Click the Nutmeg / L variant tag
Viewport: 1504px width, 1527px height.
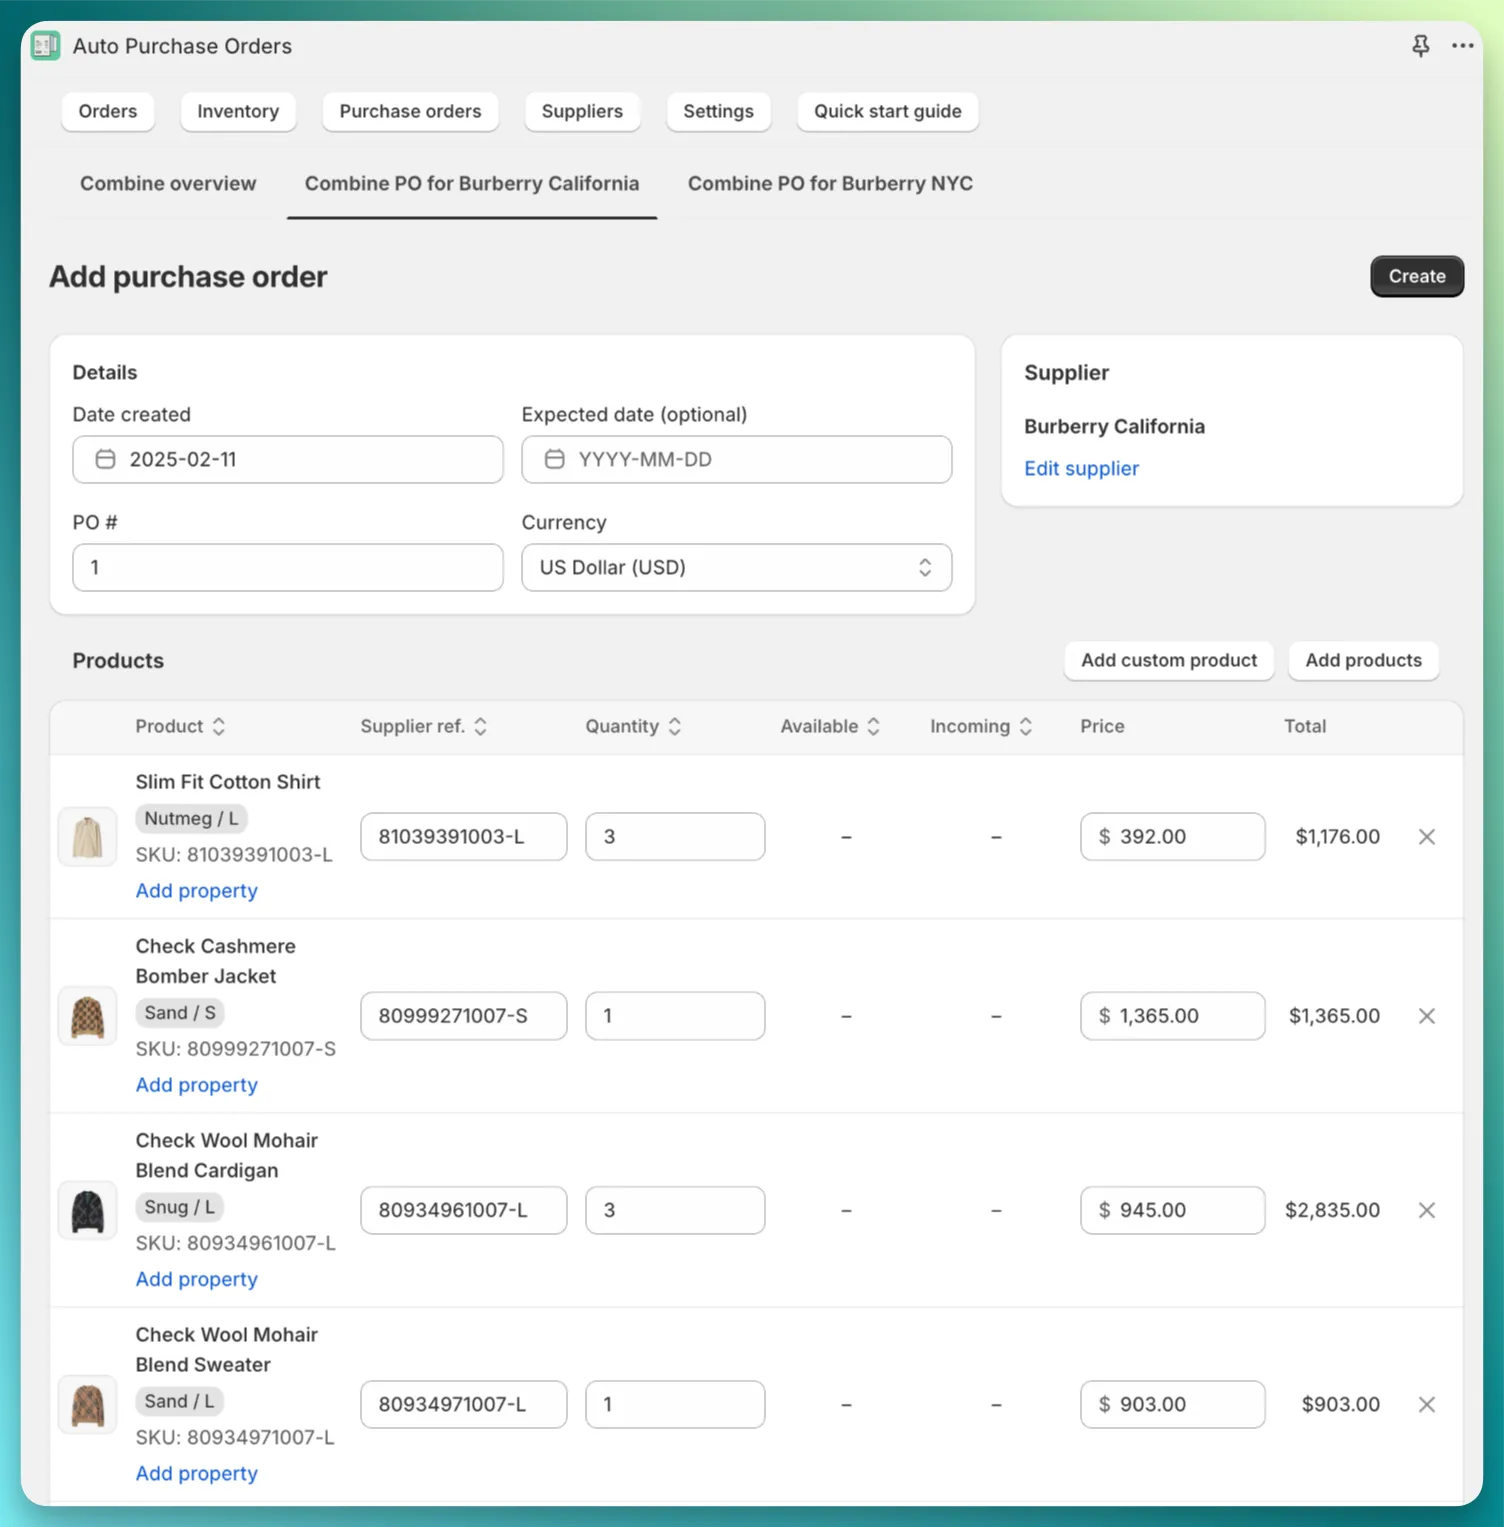pos(191,818)
